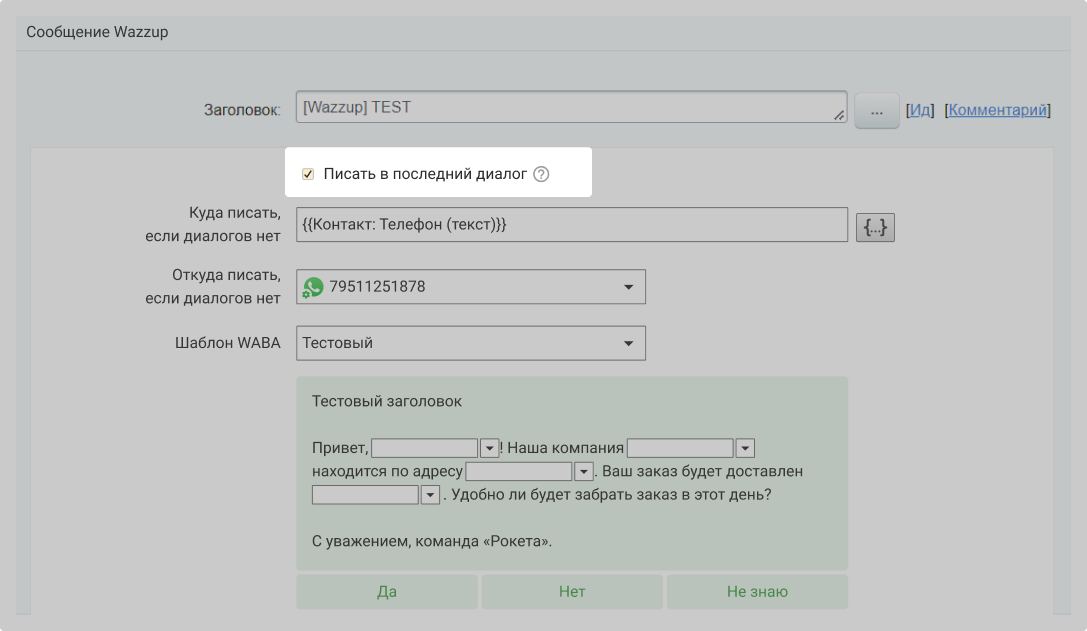Screen dimensions: 1087x631
Task: Open variable dropdown after 'Привет,'
Action: tap(489, 448)
